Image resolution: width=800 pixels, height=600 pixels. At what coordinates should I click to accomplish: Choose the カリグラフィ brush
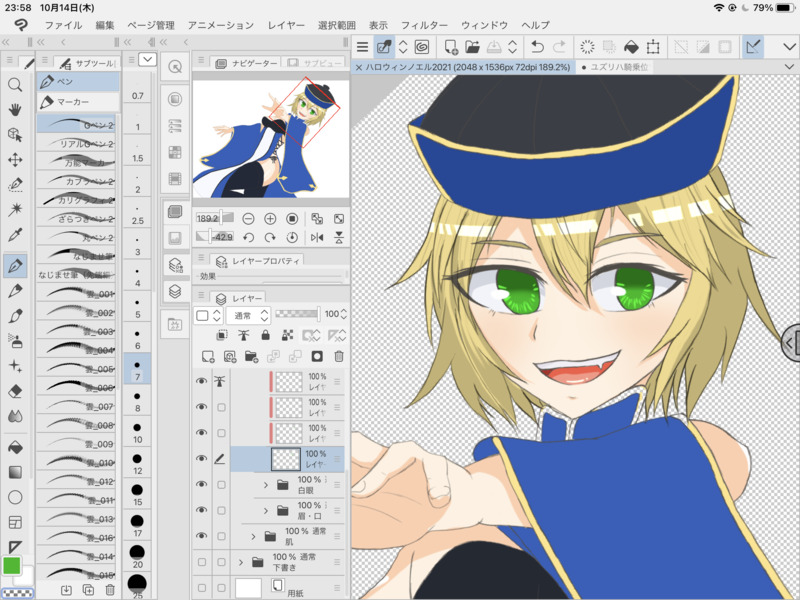pos(76,199)
